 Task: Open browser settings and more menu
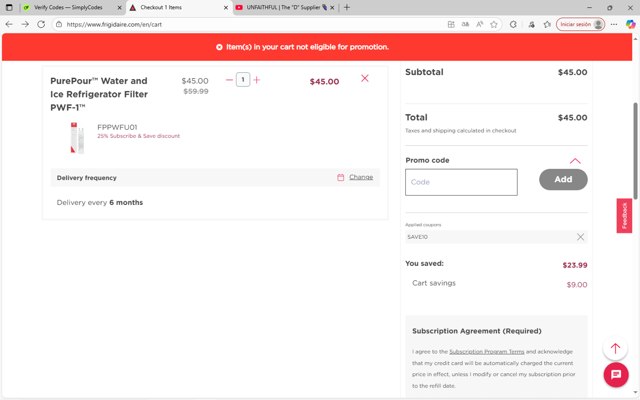tap(614, 24)
